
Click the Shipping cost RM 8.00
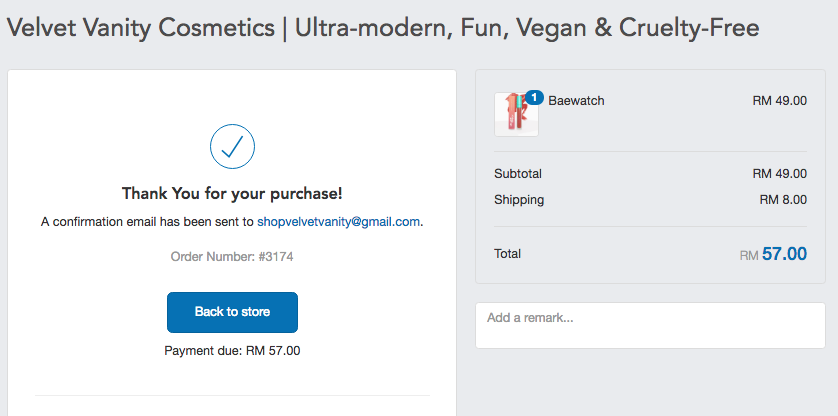tap(783, 200)
